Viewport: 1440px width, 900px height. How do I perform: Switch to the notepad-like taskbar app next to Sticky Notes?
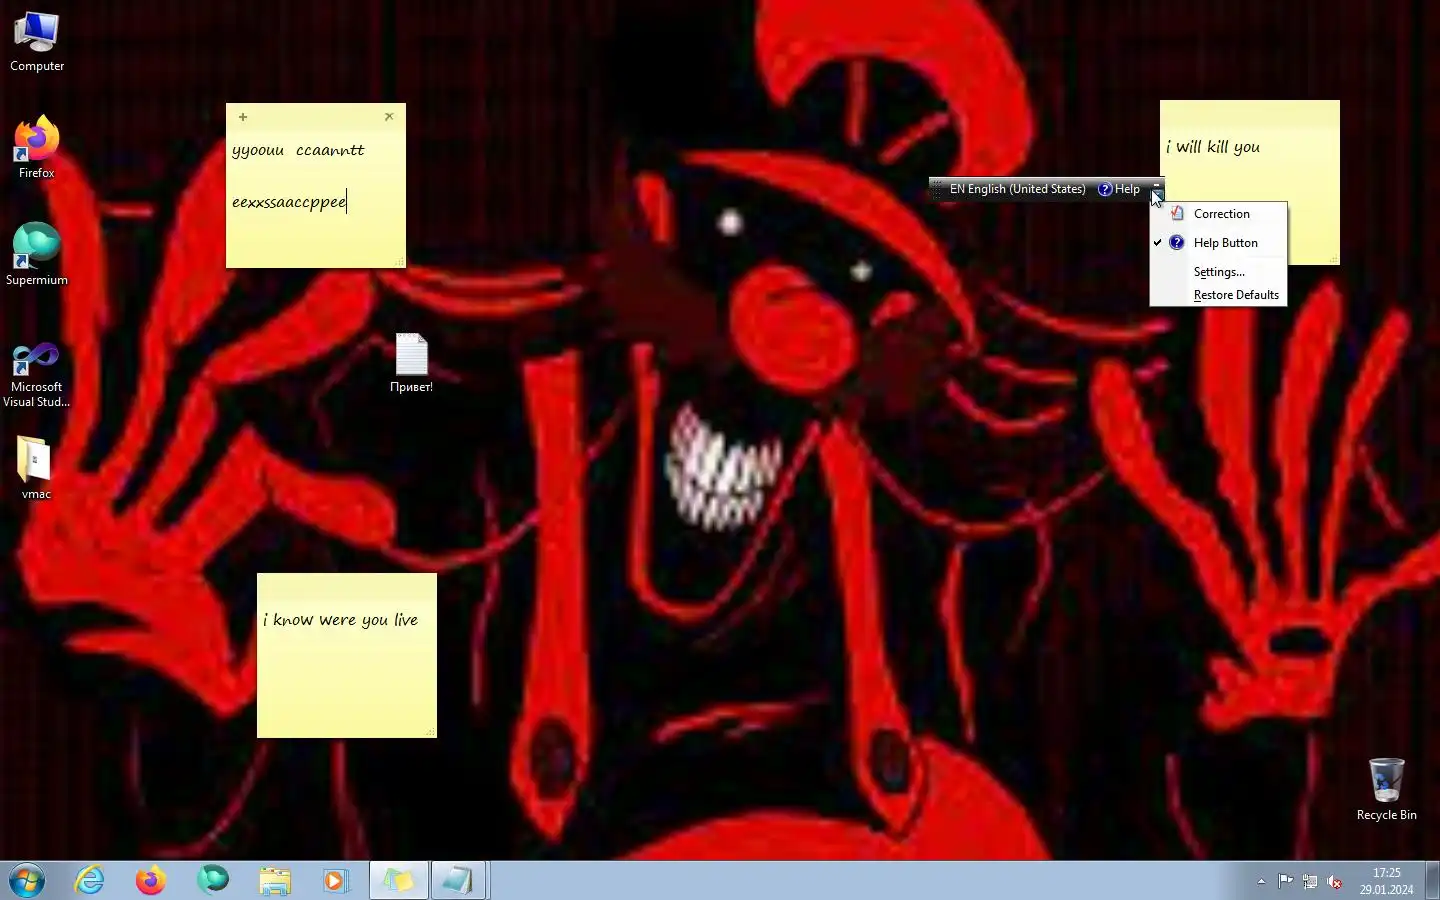click(459, 880)
